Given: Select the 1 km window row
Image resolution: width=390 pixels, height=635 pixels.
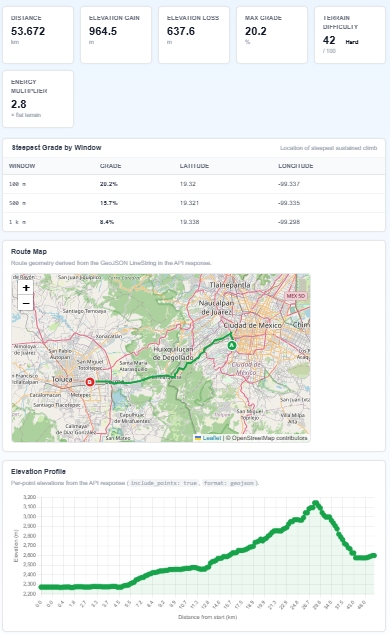Looking at the screenshot, I should [x=194, y=222].
